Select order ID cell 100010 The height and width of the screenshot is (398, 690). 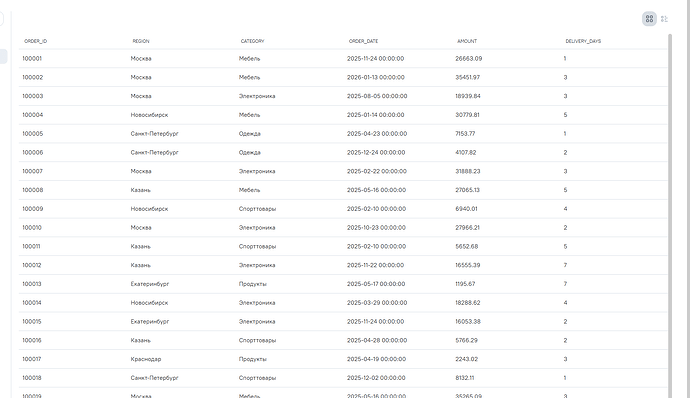pyautogui.click(x=32, y=228)
